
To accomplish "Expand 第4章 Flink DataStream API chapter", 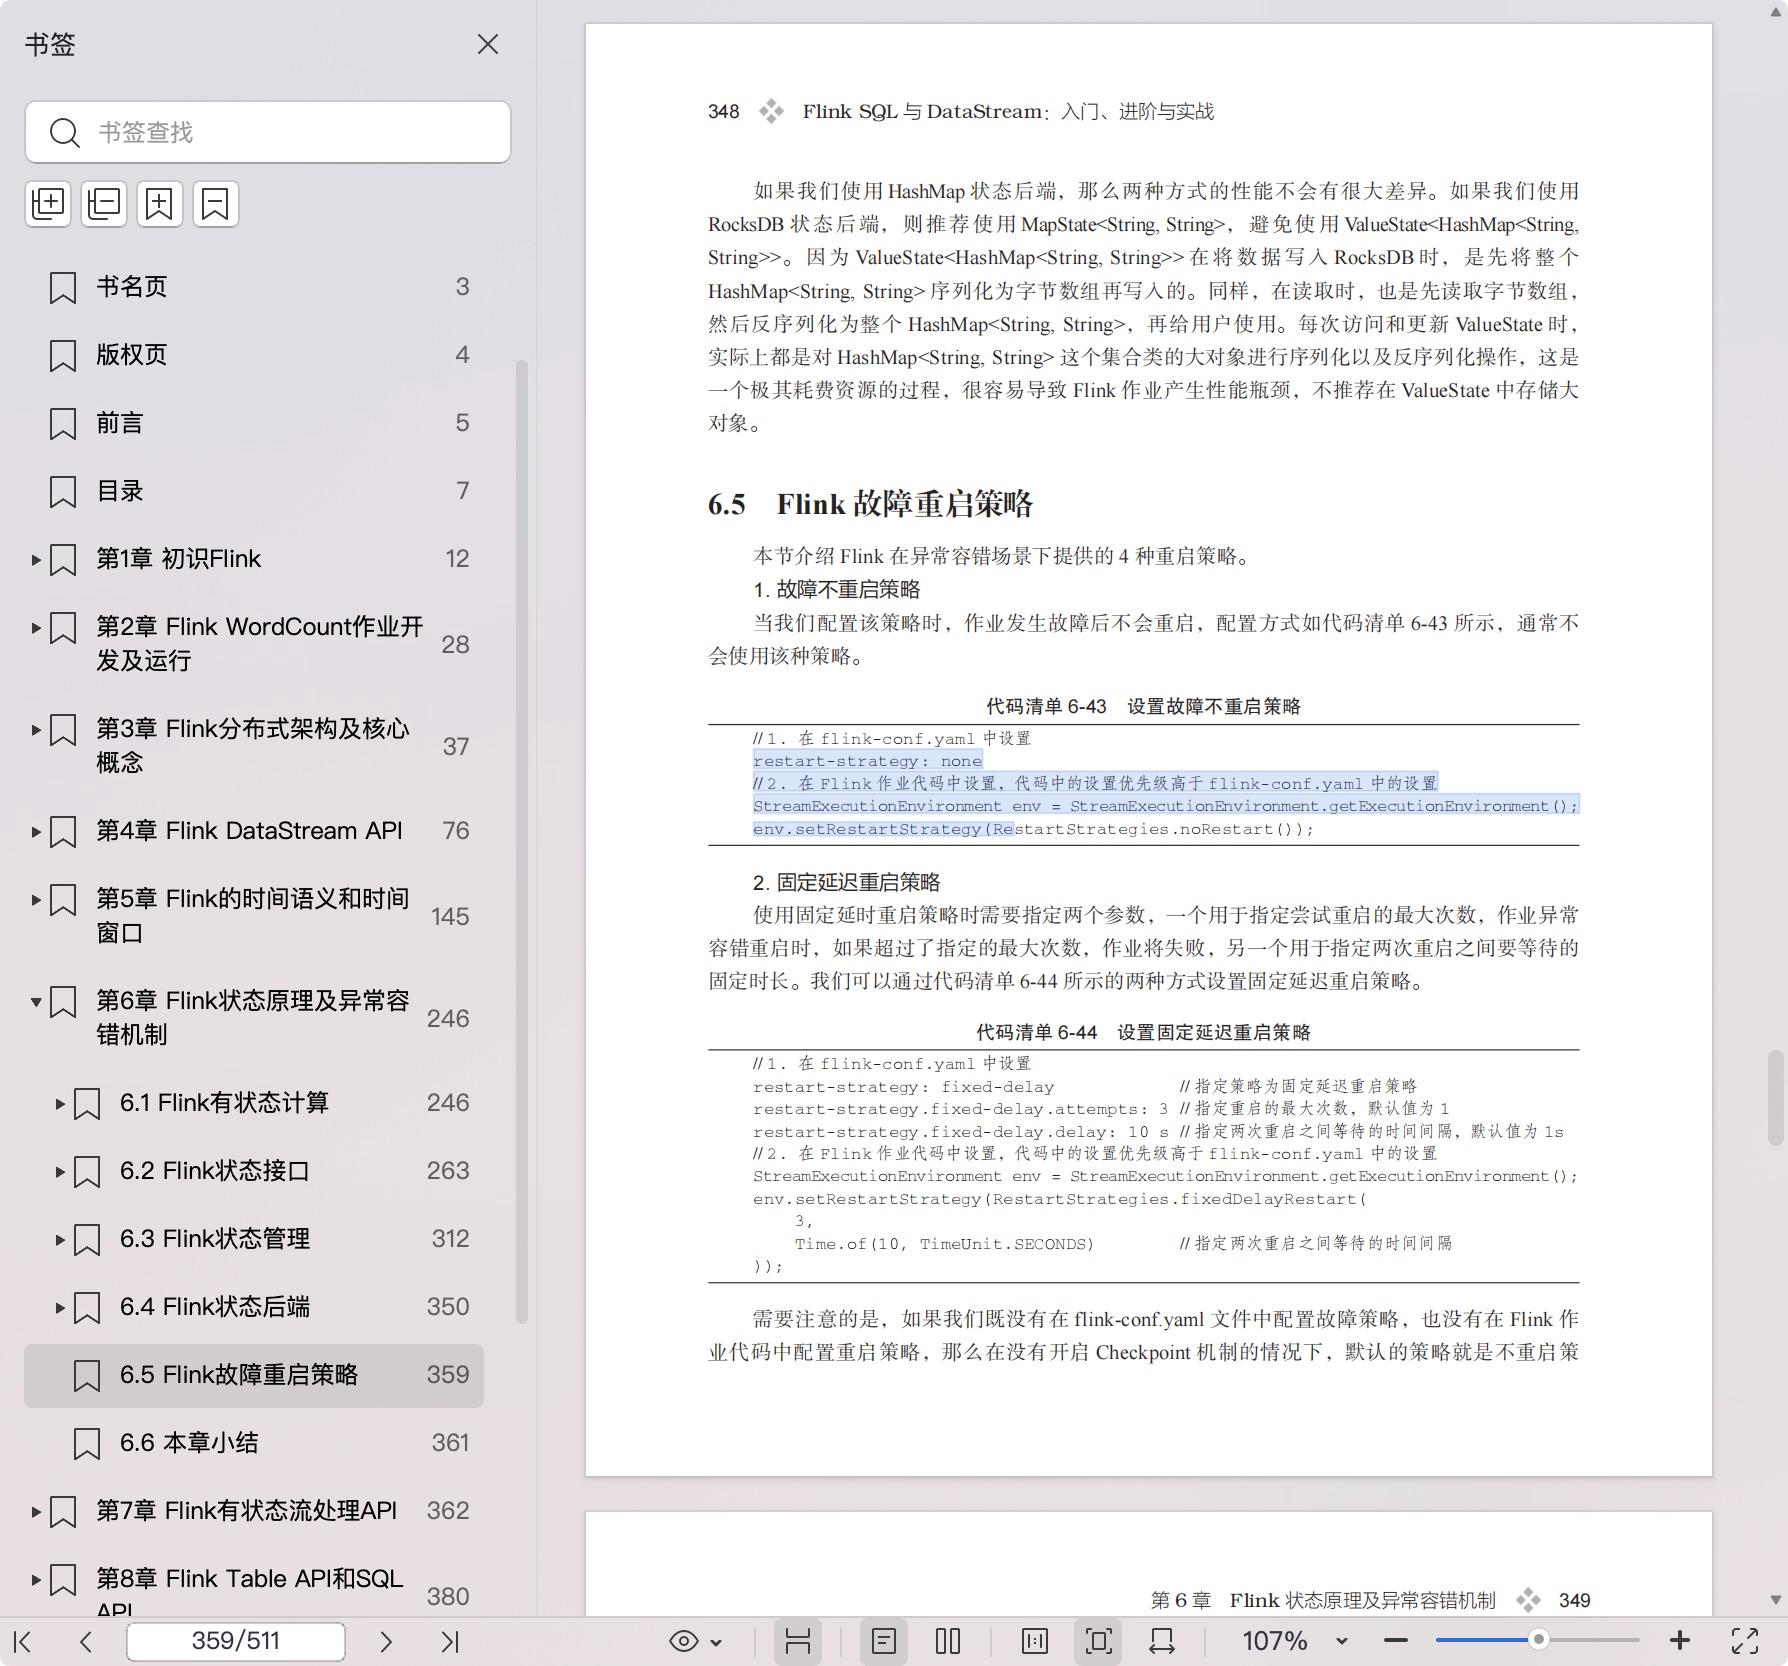I will [x=36, y=831].
